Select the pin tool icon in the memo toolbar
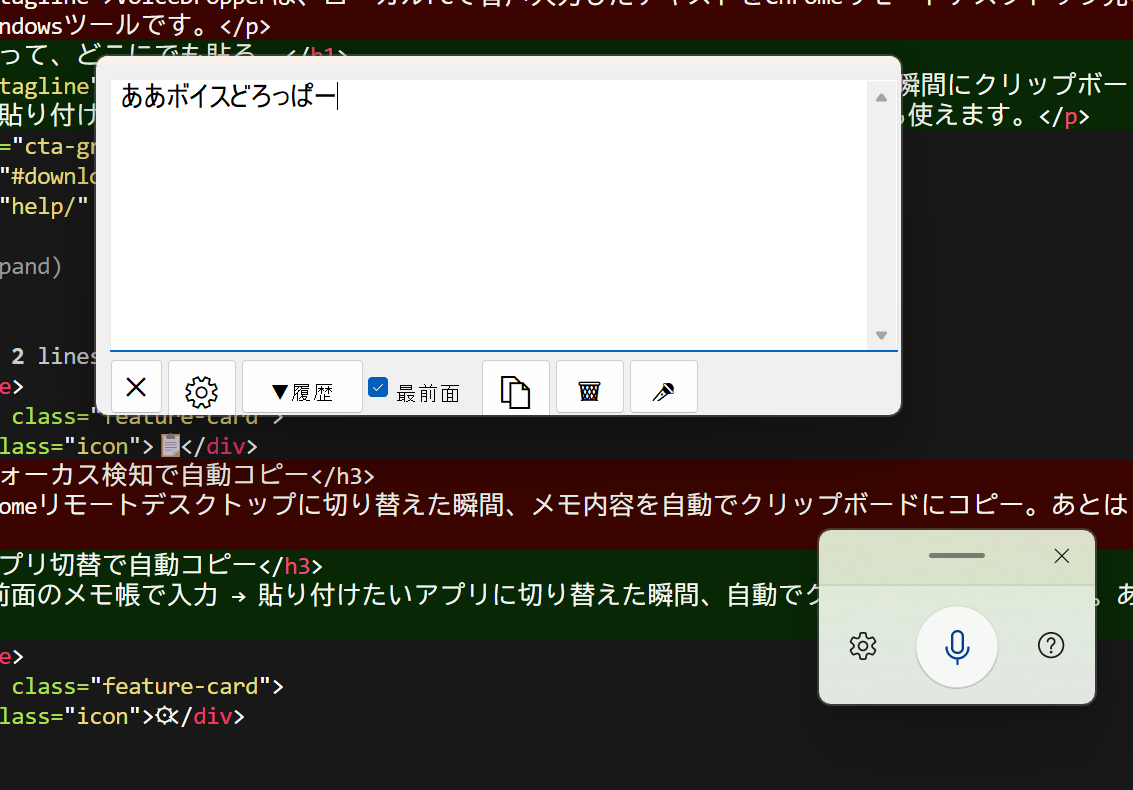 [x=663, y=390]
